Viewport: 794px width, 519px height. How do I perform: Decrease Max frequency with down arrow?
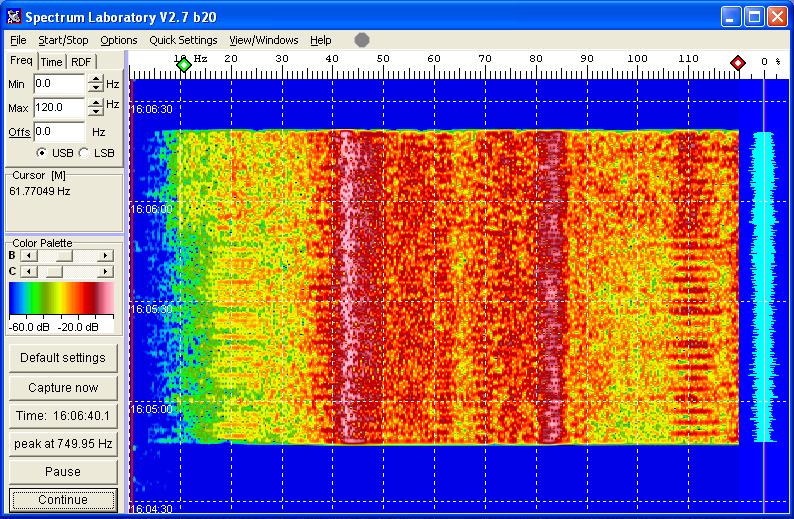95,111
